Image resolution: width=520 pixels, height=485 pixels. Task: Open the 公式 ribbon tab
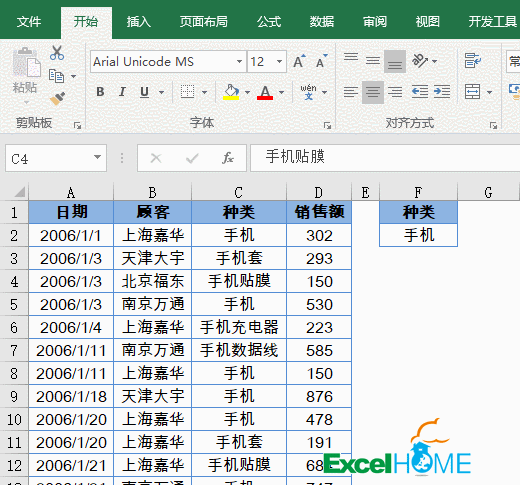pyautogui.click(x=269, y=22)
